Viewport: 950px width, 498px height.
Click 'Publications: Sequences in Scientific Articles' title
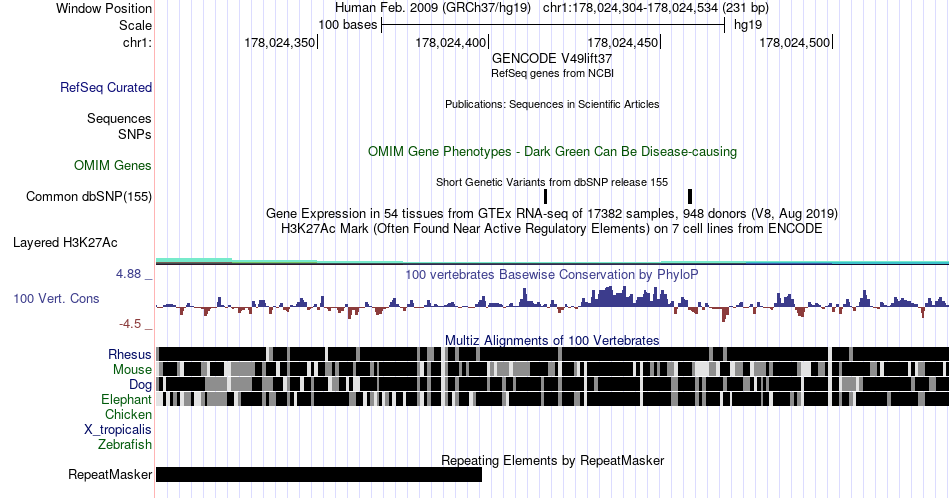552,104
